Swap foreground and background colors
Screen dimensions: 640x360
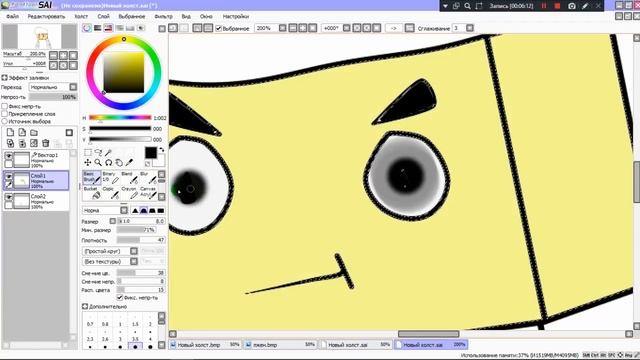pyautogui.click(x=162, y=150)
